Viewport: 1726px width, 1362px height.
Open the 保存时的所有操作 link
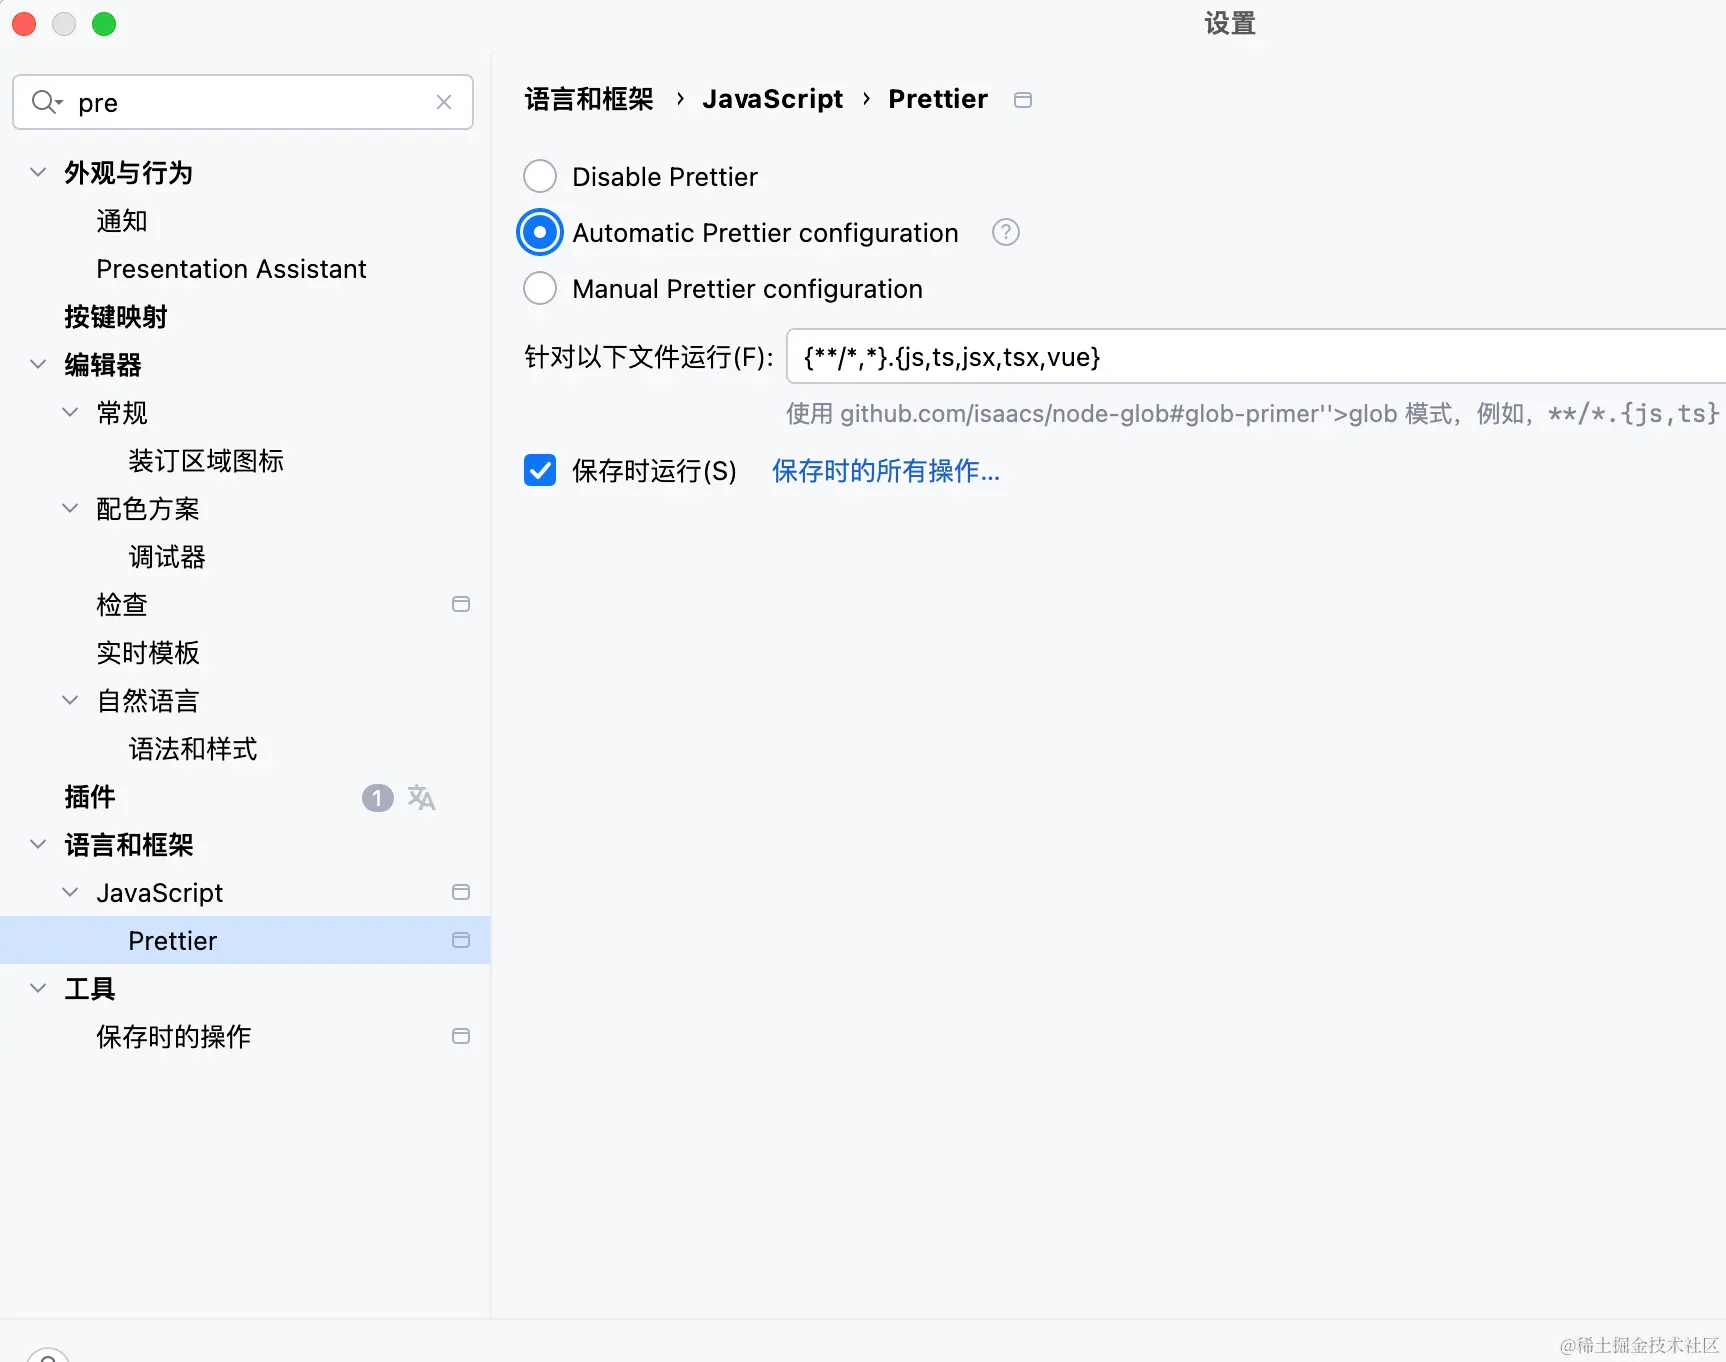[886, 471]
